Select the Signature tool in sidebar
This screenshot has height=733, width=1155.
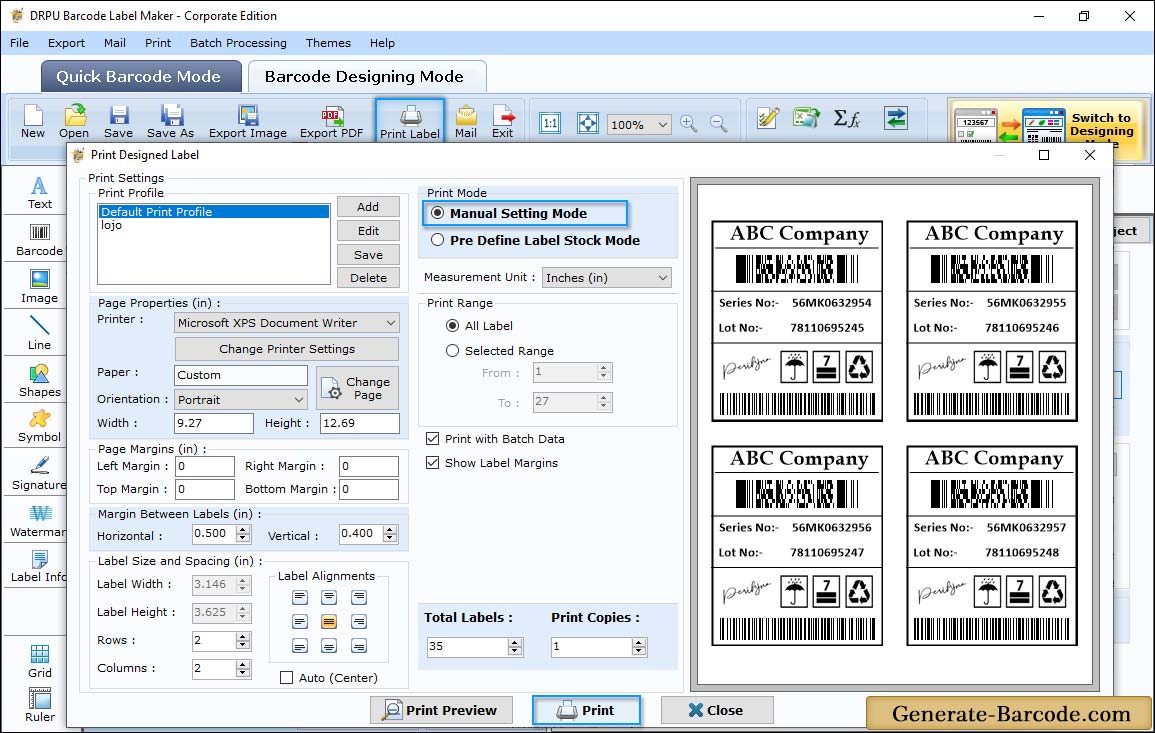pyautogui.click(x=40, y=474)
